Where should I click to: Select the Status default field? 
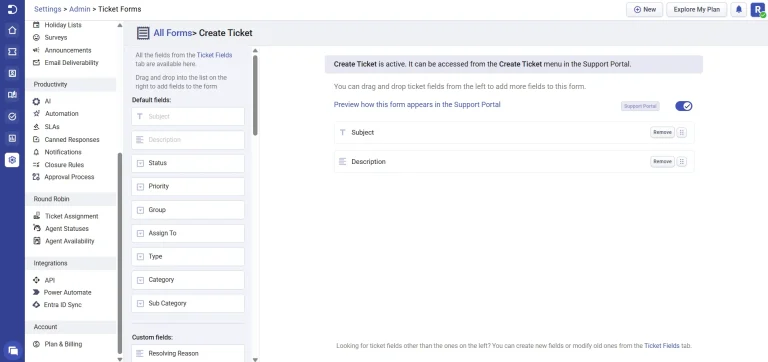click(188, 163)
